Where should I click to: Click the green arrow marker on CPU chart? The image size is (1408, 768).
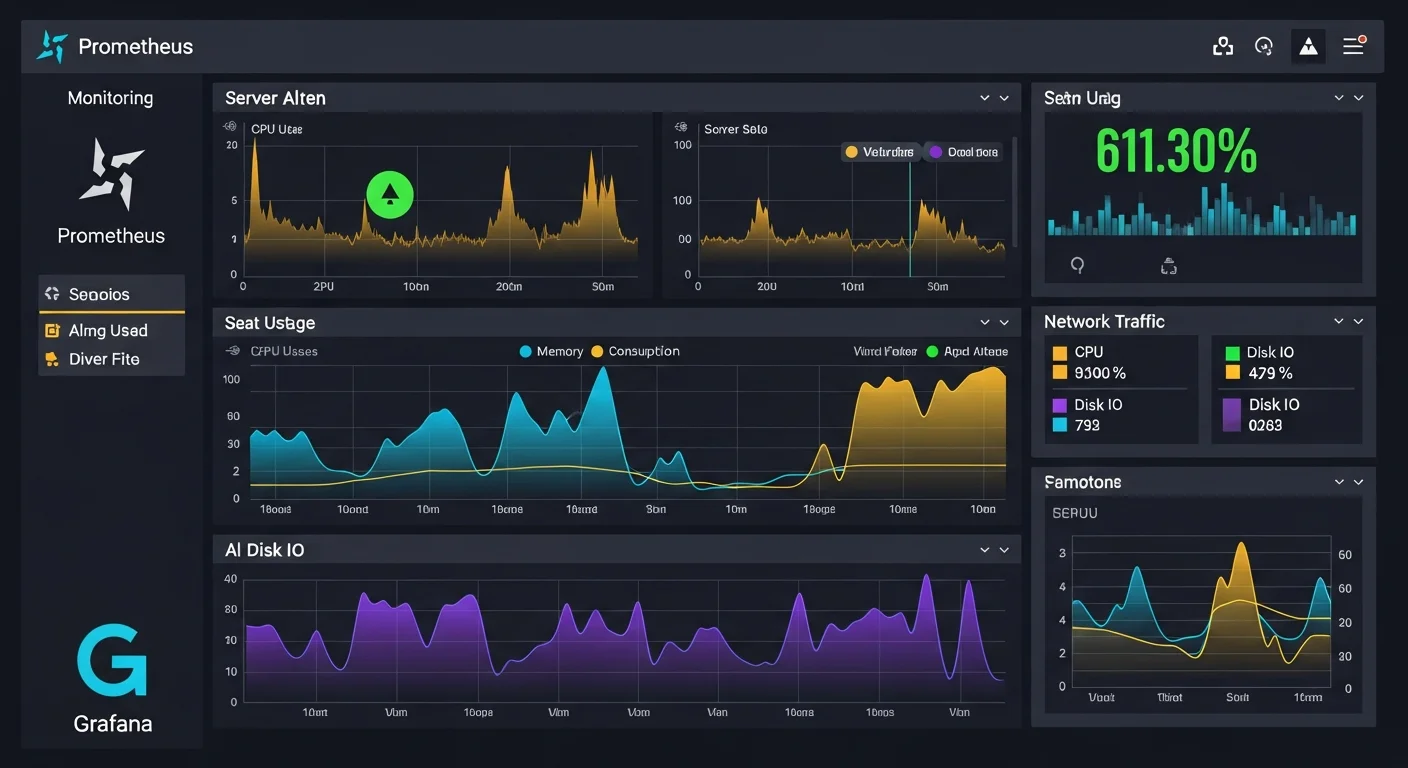(389, 194)
